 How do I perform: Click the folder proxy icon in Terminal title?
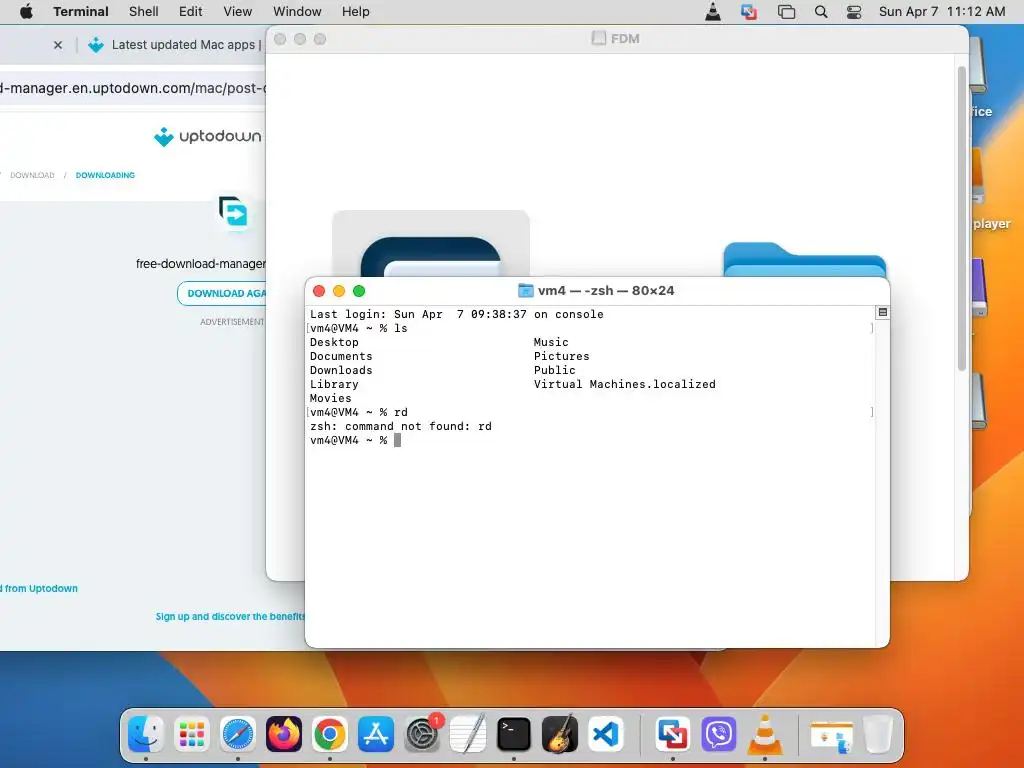click(x=526, y=291)
